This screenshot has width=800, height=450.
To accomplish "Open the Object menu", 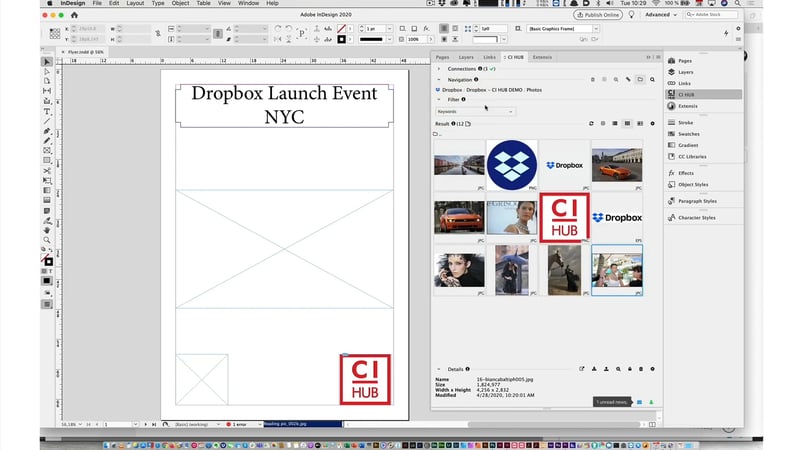I will [180, 3].
